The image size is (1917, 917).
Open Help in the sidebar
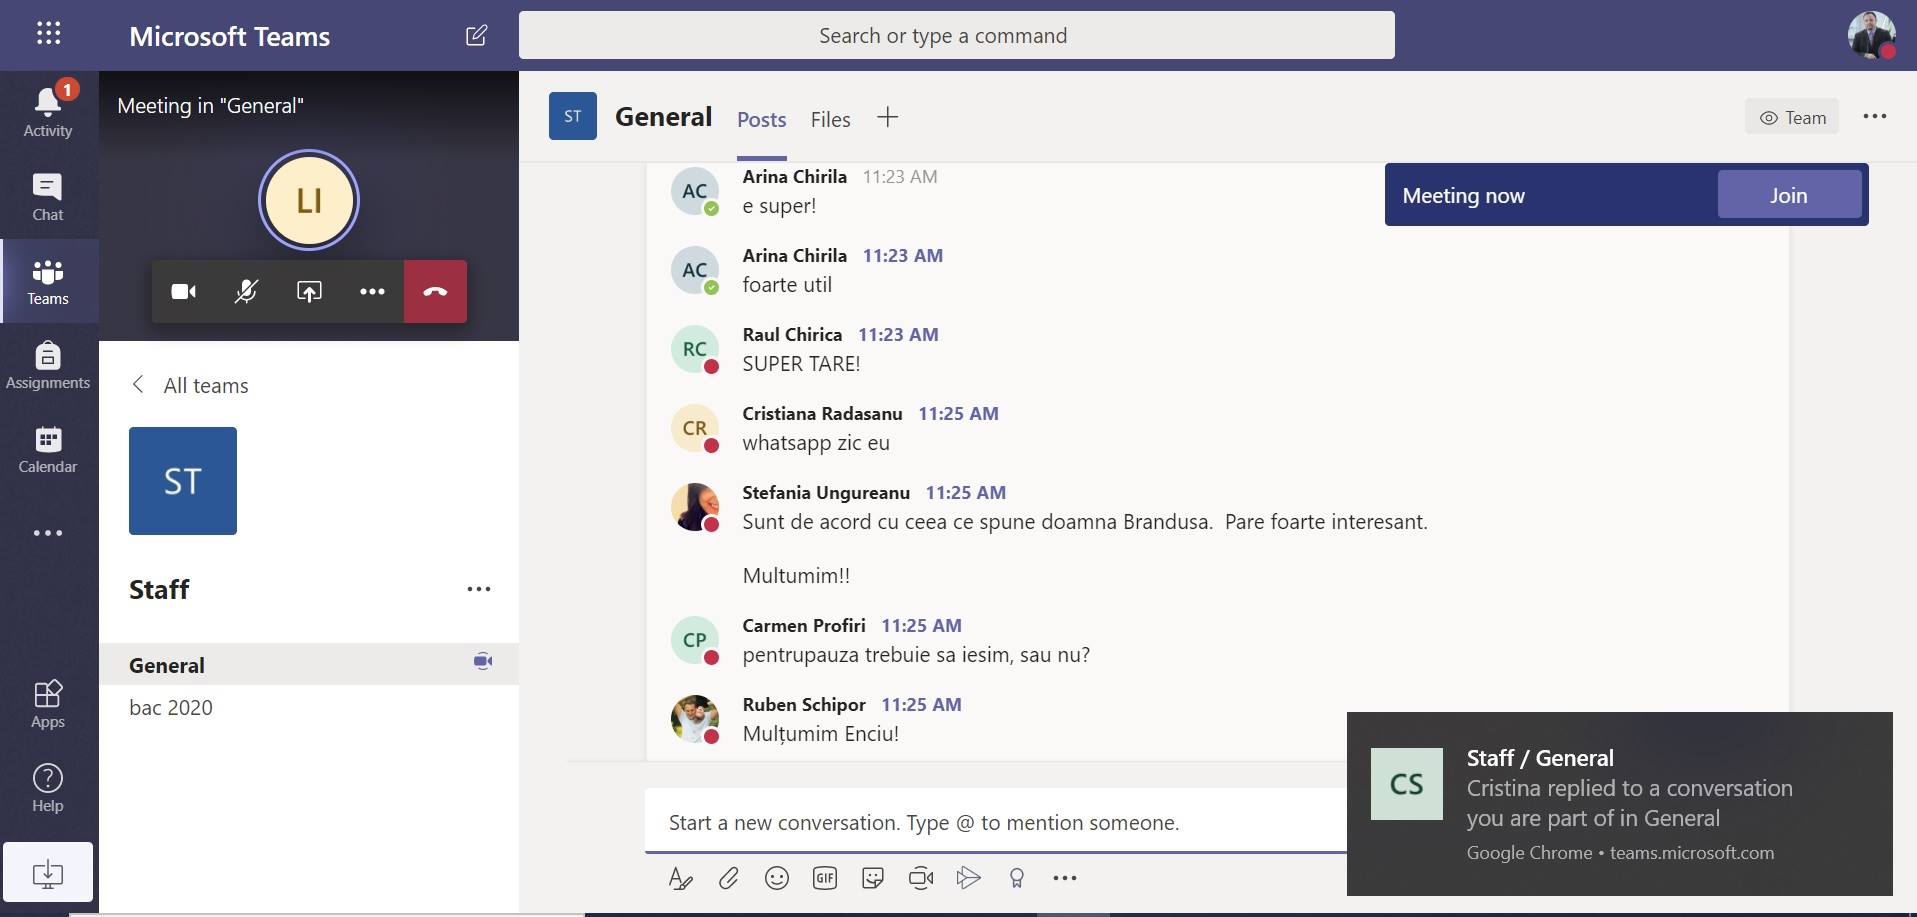48,788
